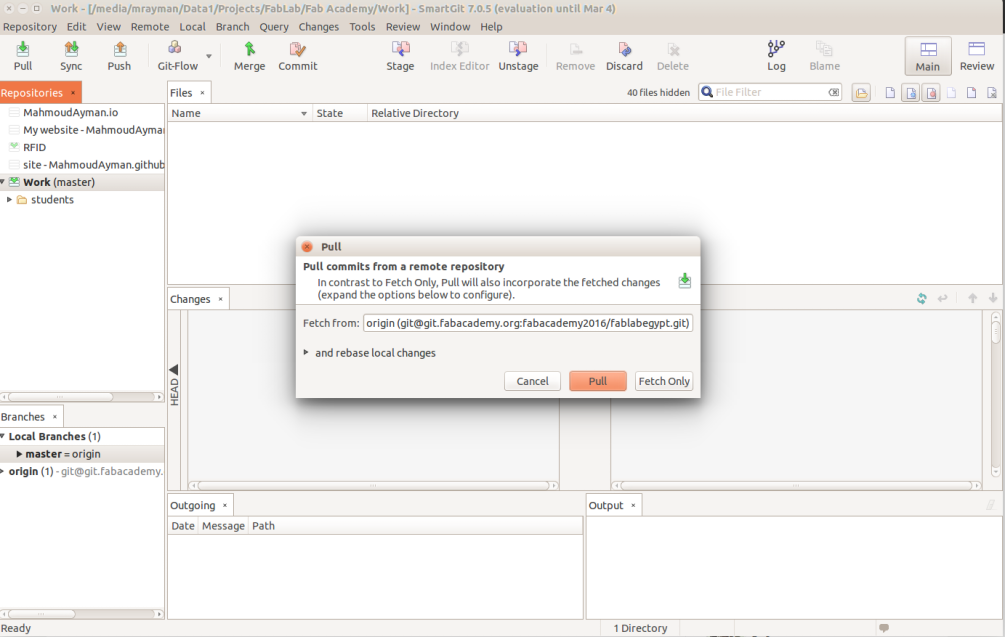The width and height of the screenshot is (1005, 637).
Task: Open the Log view
Action: [776, 56]
